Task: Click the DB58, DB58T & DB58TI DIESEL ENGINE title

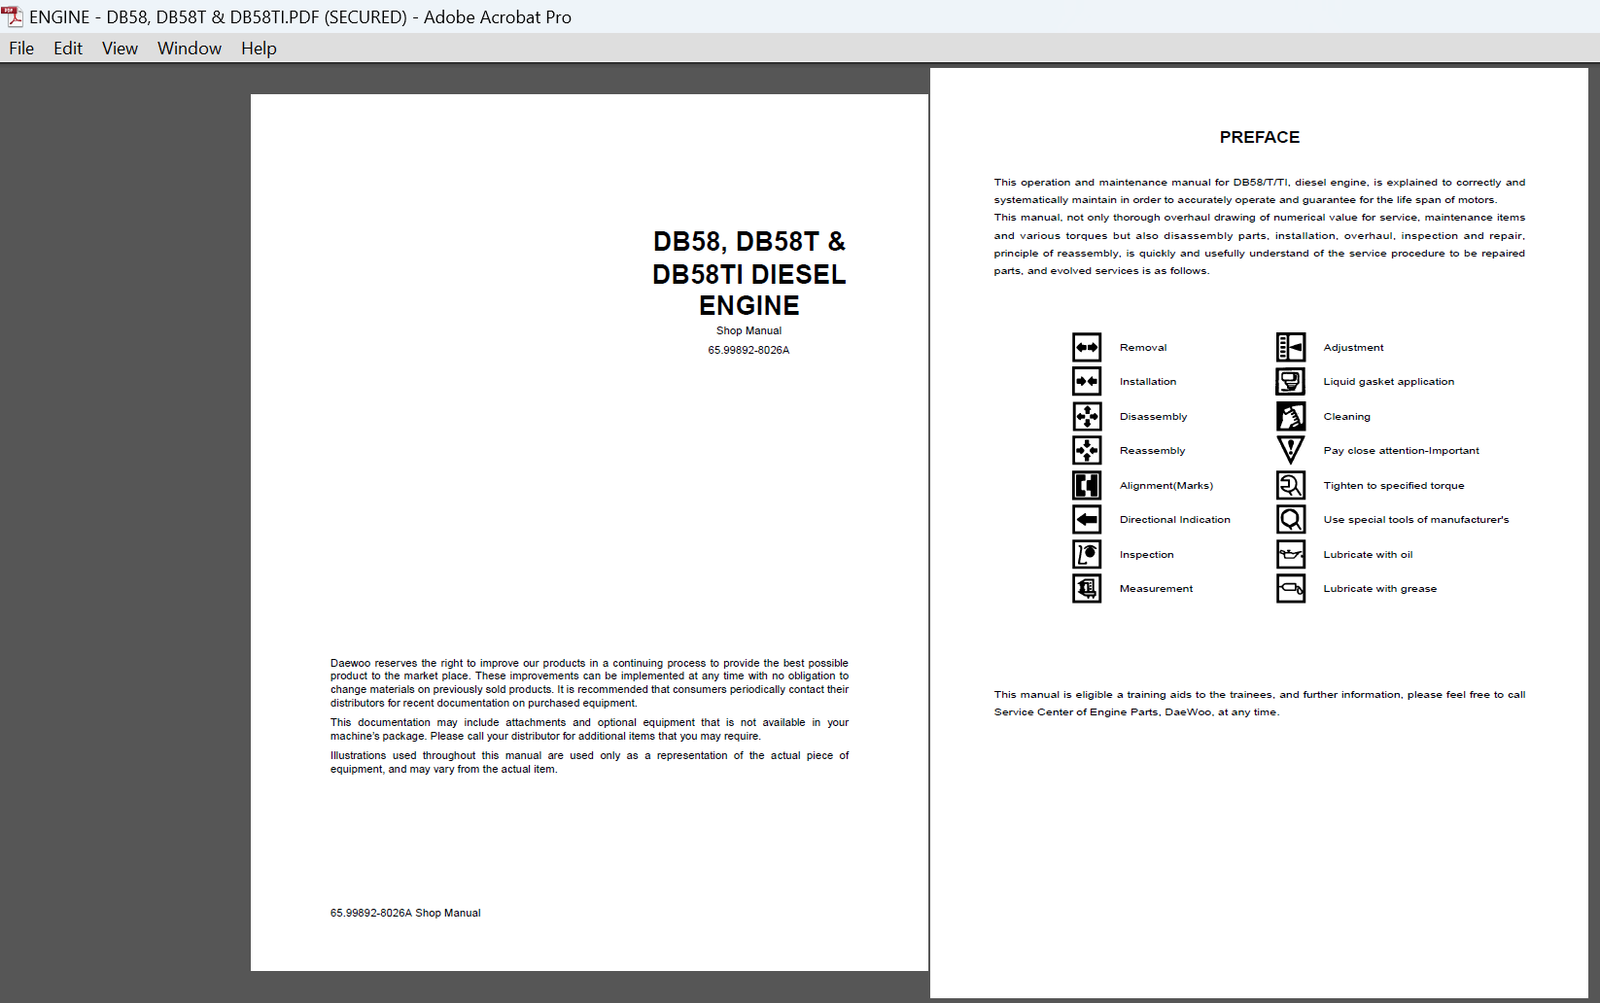Action: tap(749, 273)
